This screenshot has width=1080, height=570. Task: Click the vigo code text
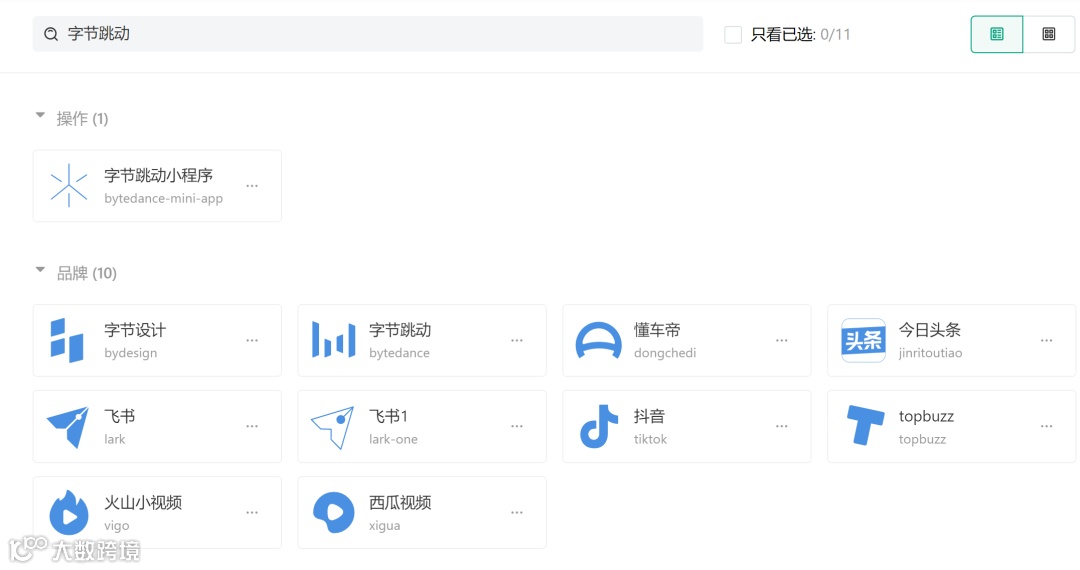116,526
